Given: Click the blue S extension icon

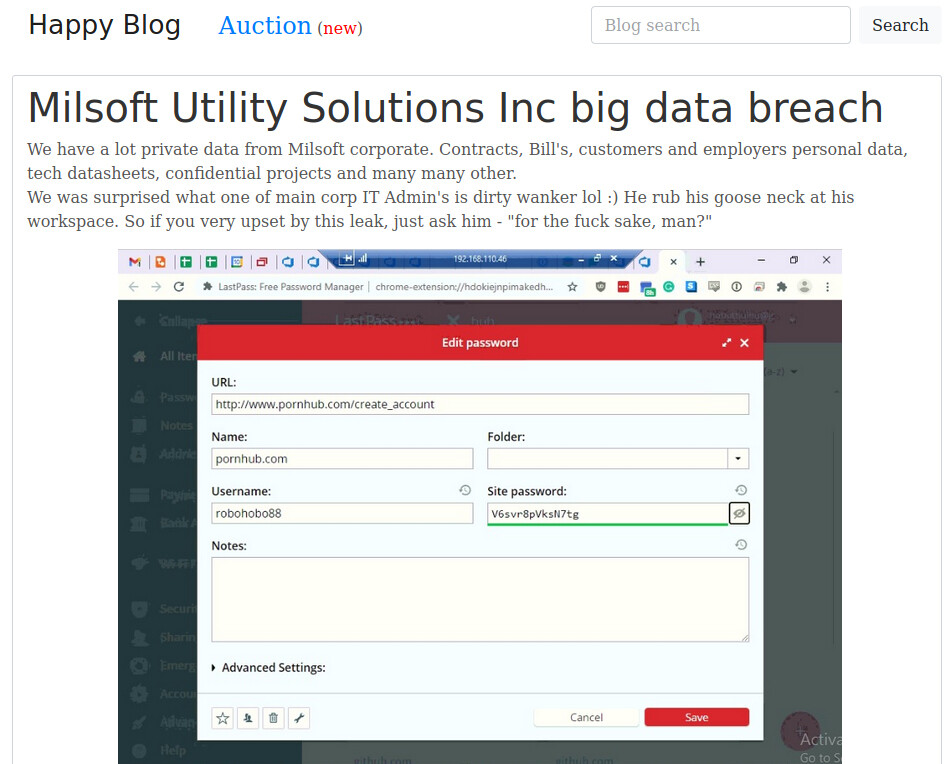Looking at the screenshot, I should click(691, 287).
